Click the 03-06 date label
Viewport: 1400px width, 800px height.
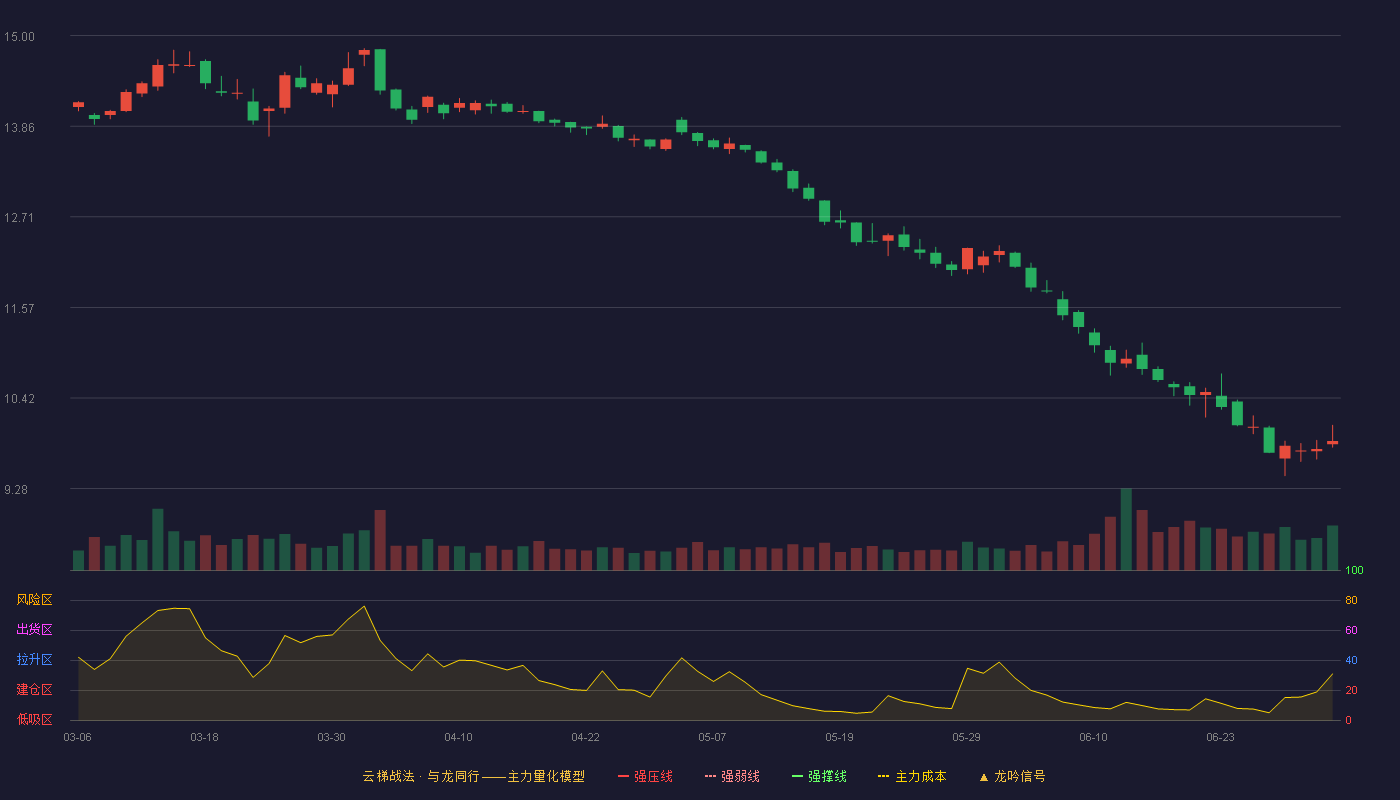pos(77,737)
